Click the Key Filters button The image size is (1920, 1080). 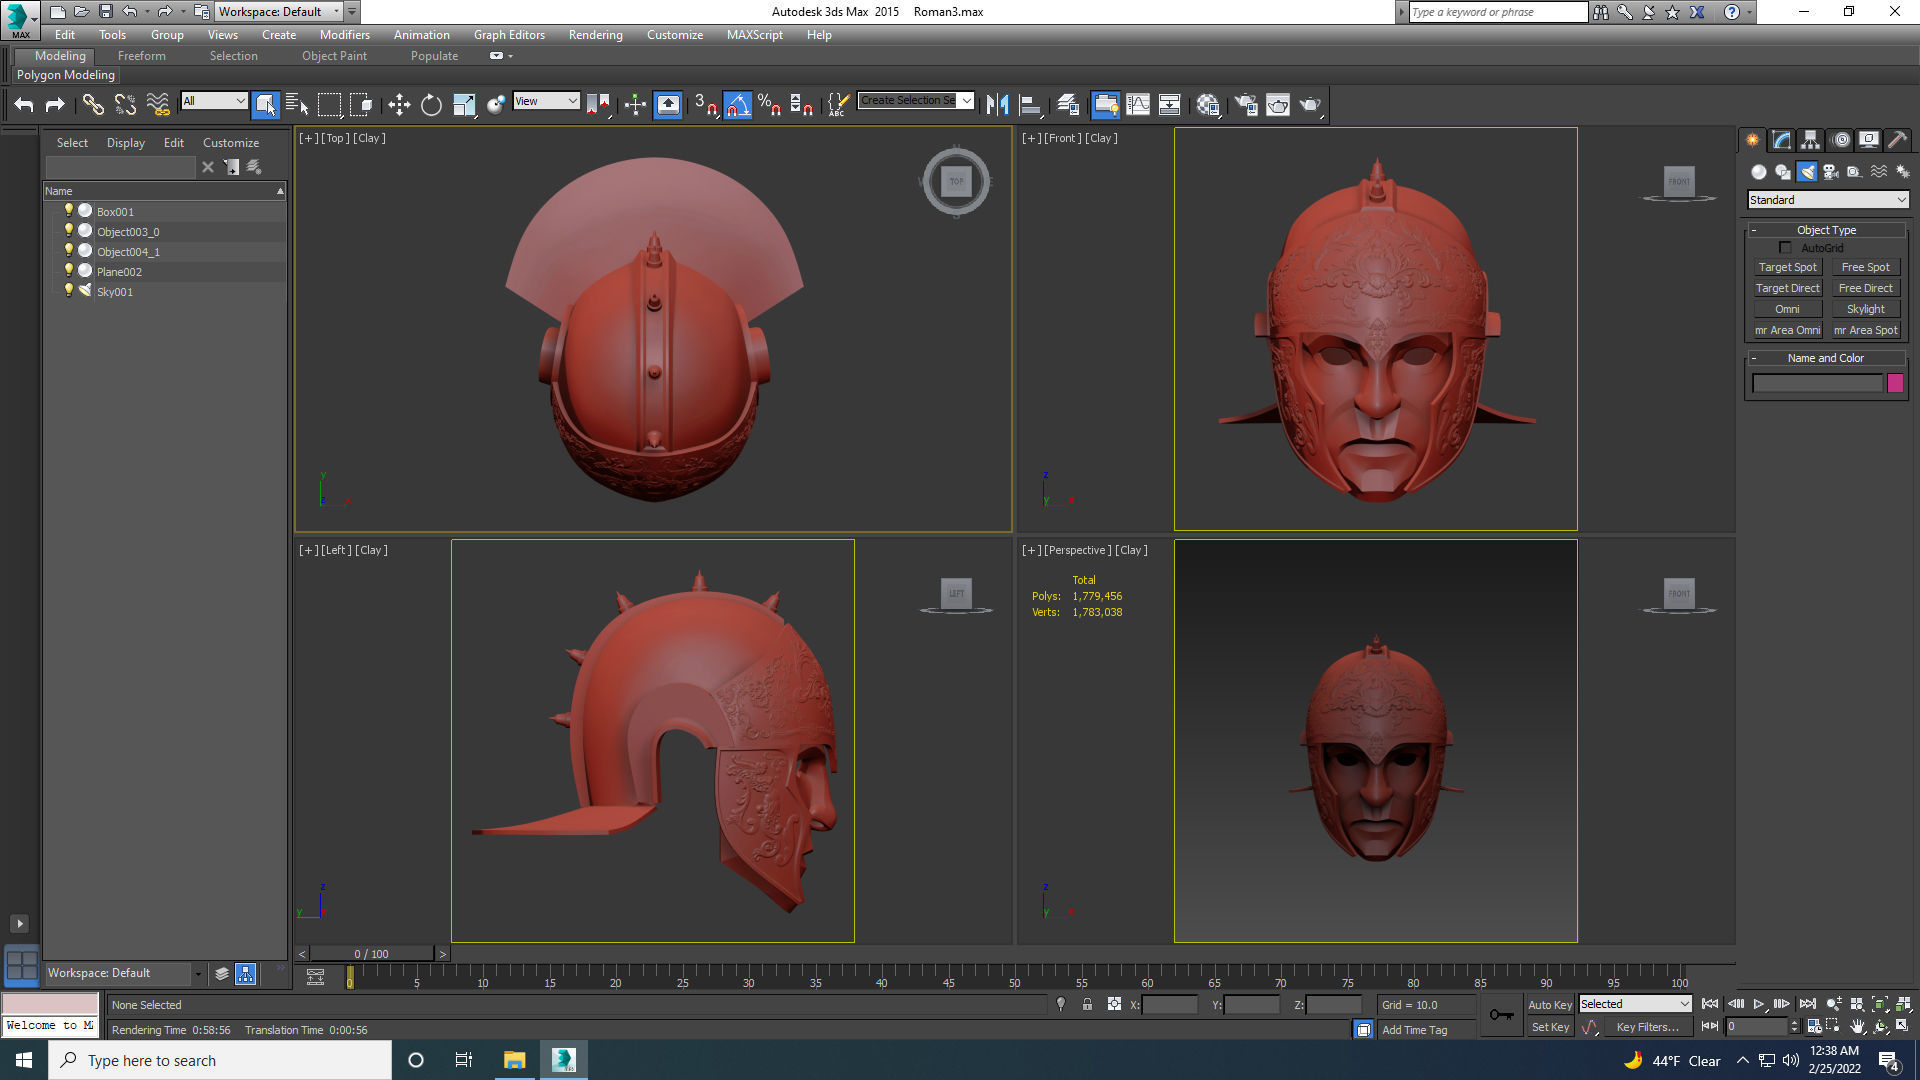click(x=1648, y=1027)
